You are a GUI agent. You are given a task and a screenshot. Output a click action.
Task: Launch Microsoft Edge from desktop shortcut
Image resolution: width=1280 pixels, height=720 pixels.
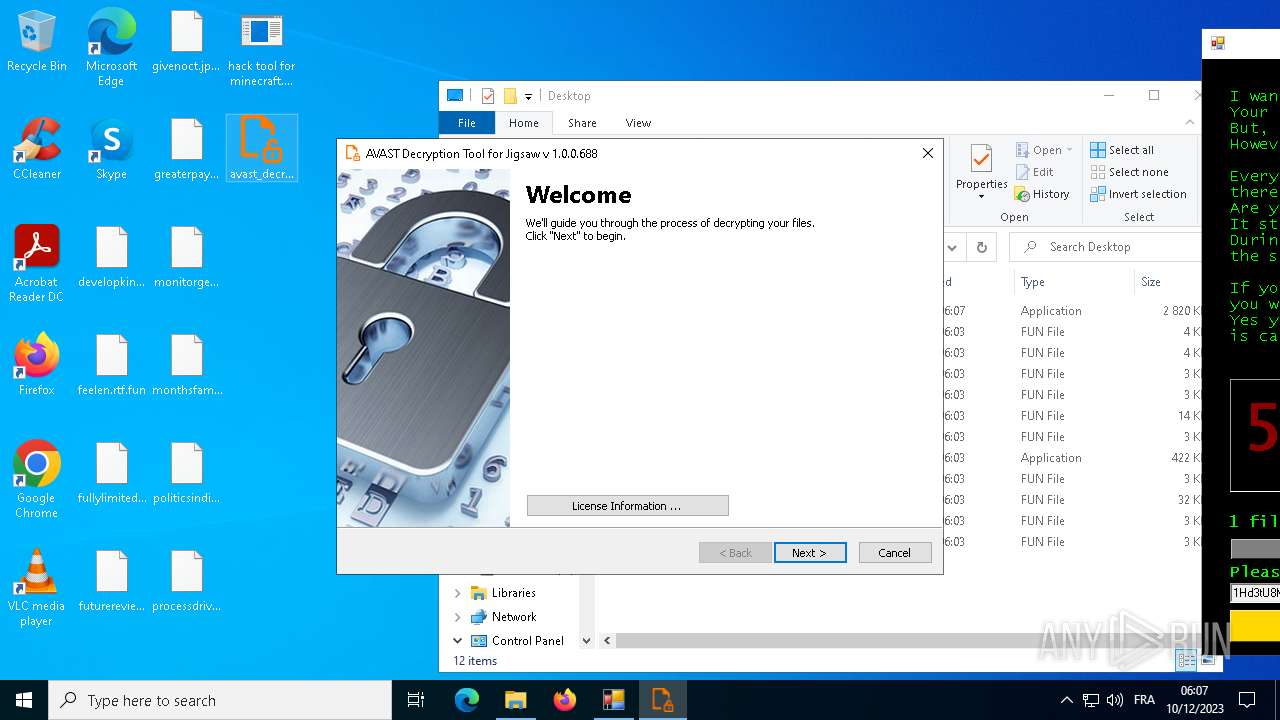111,48
